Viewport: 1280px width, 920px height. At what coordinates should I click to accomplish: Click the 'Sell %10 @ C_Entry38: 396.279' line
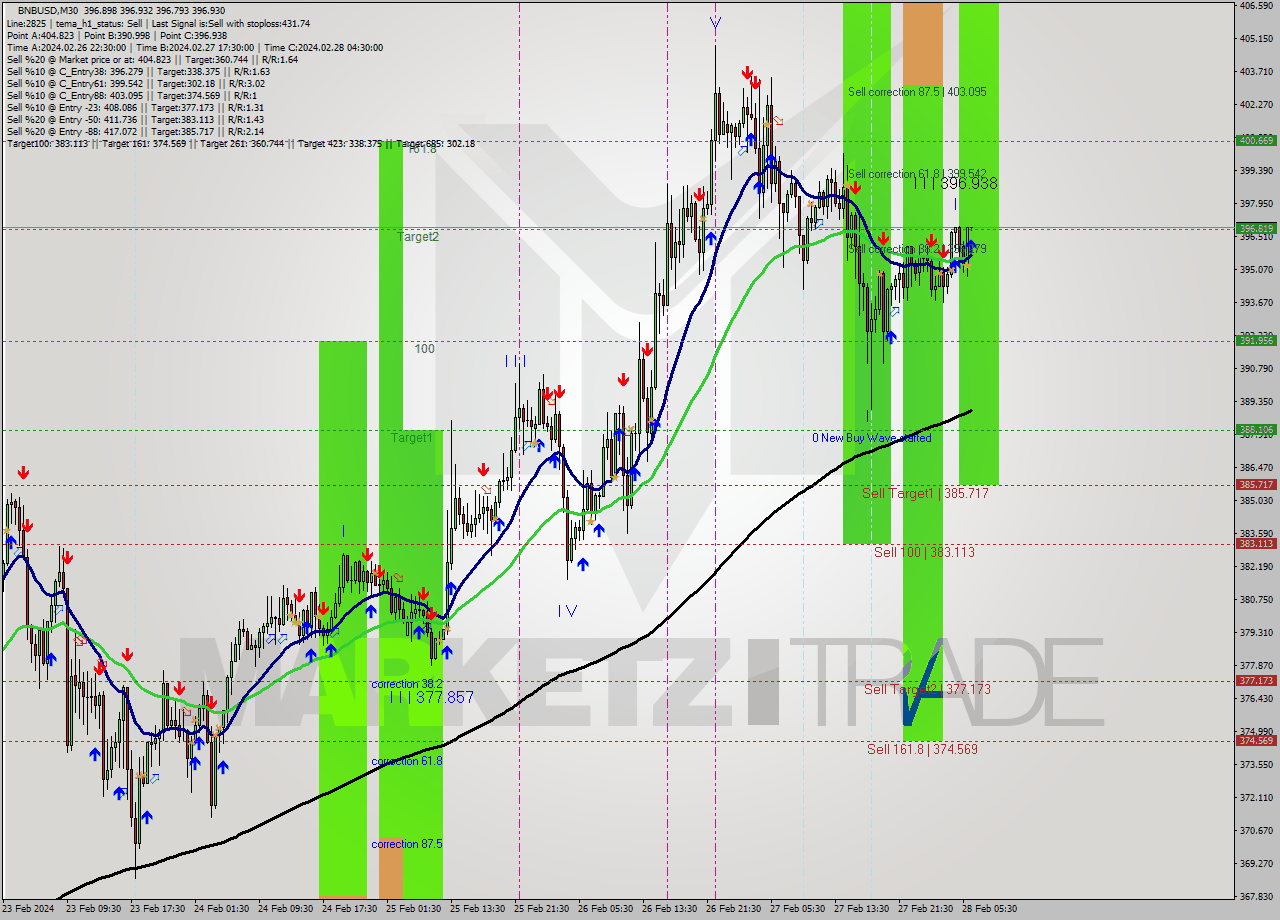click(138, 71)
